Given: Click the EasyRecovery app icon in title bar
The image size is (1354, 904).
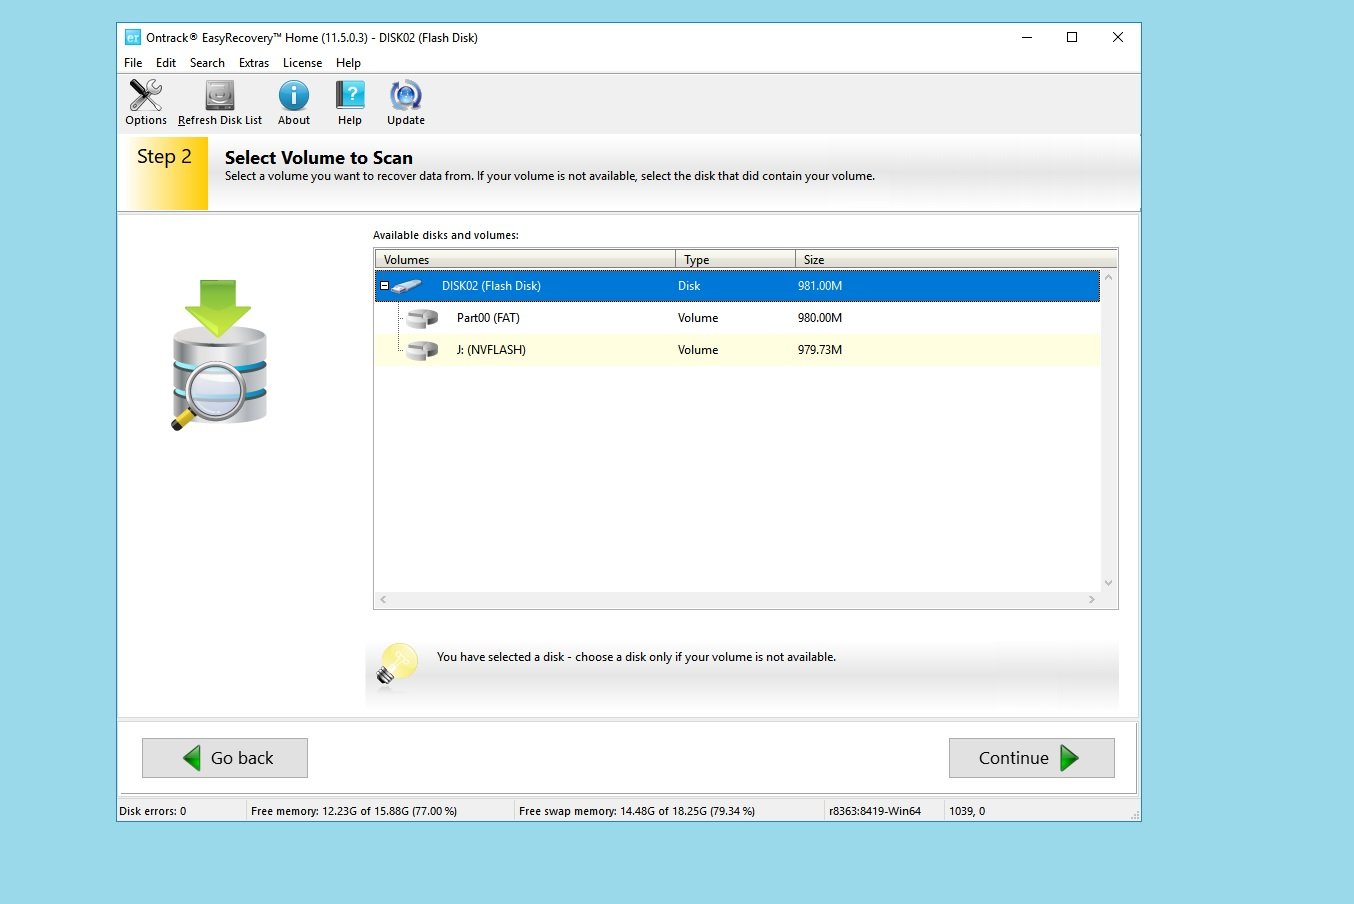Looking at the screenshot, I should (132, 38).
